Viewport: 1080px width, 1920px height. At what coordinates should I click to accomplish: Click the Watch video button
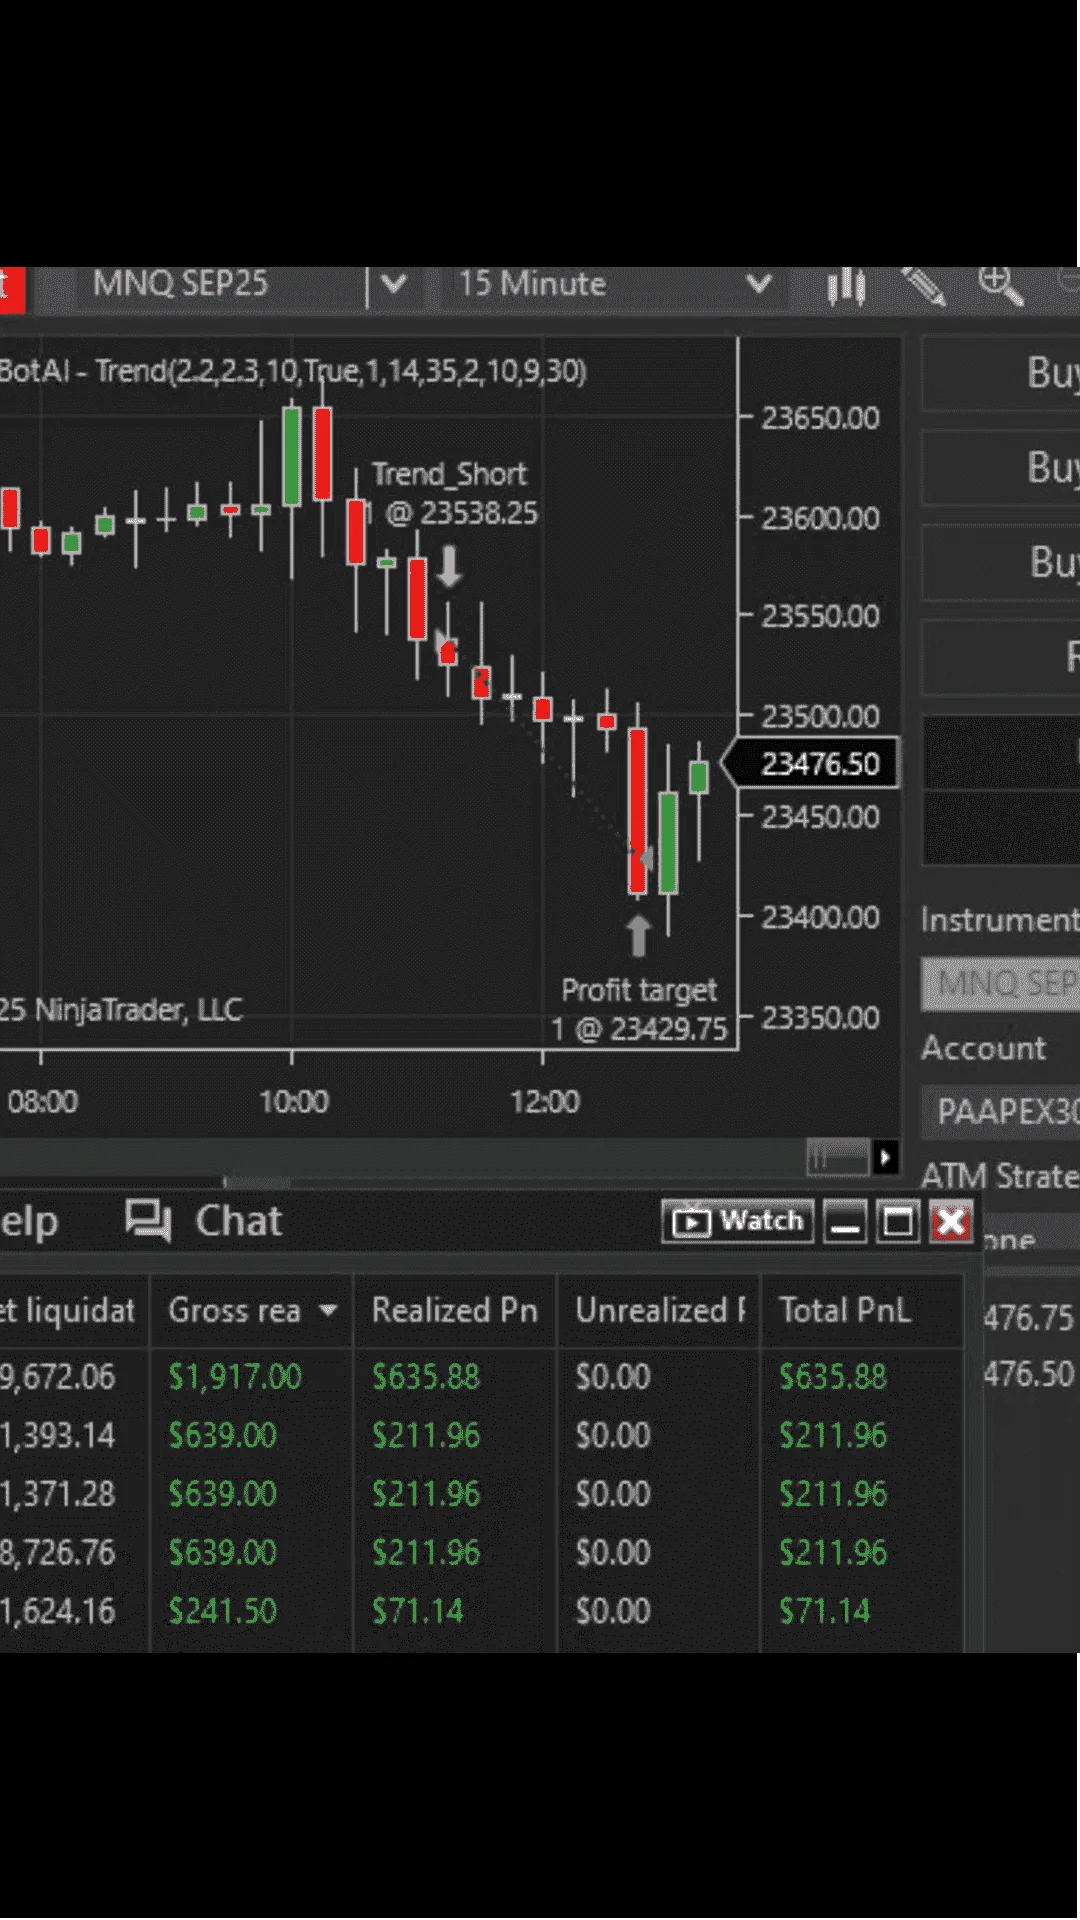(738, 1221)
